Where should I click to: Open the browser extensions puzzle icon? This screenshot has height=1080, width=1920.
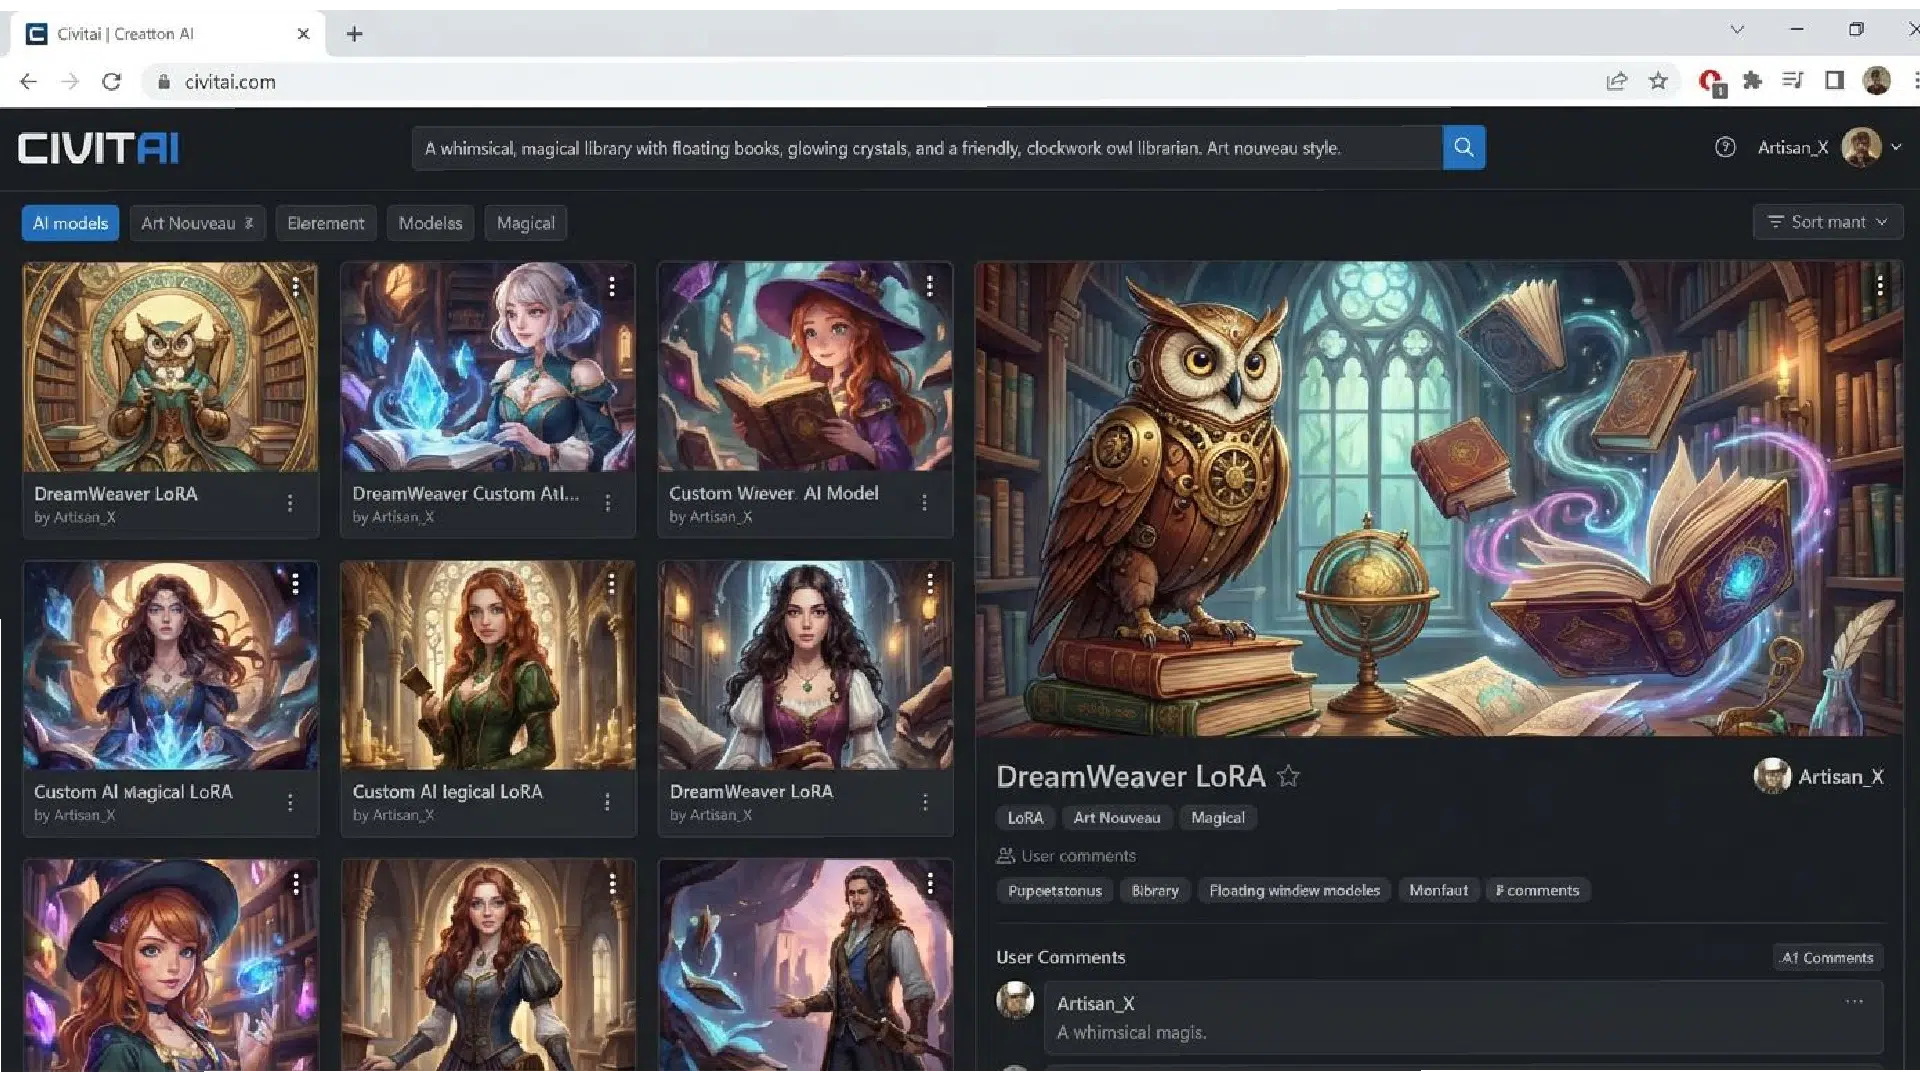pos(1752,81)
